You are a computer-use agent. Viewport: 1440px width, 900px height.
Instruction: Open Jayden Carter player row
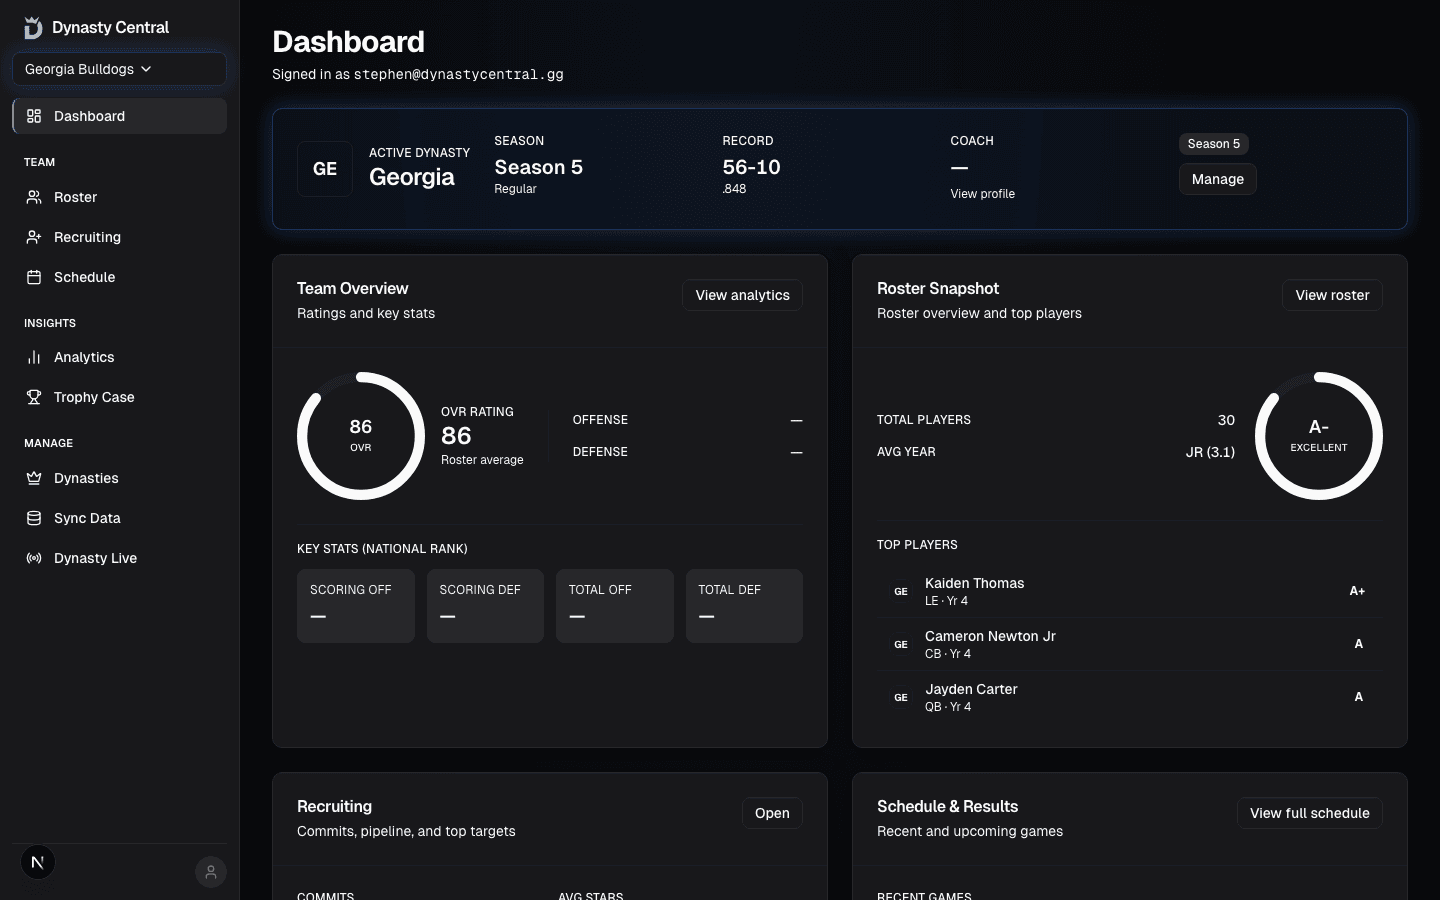(x=1130, y=697)
